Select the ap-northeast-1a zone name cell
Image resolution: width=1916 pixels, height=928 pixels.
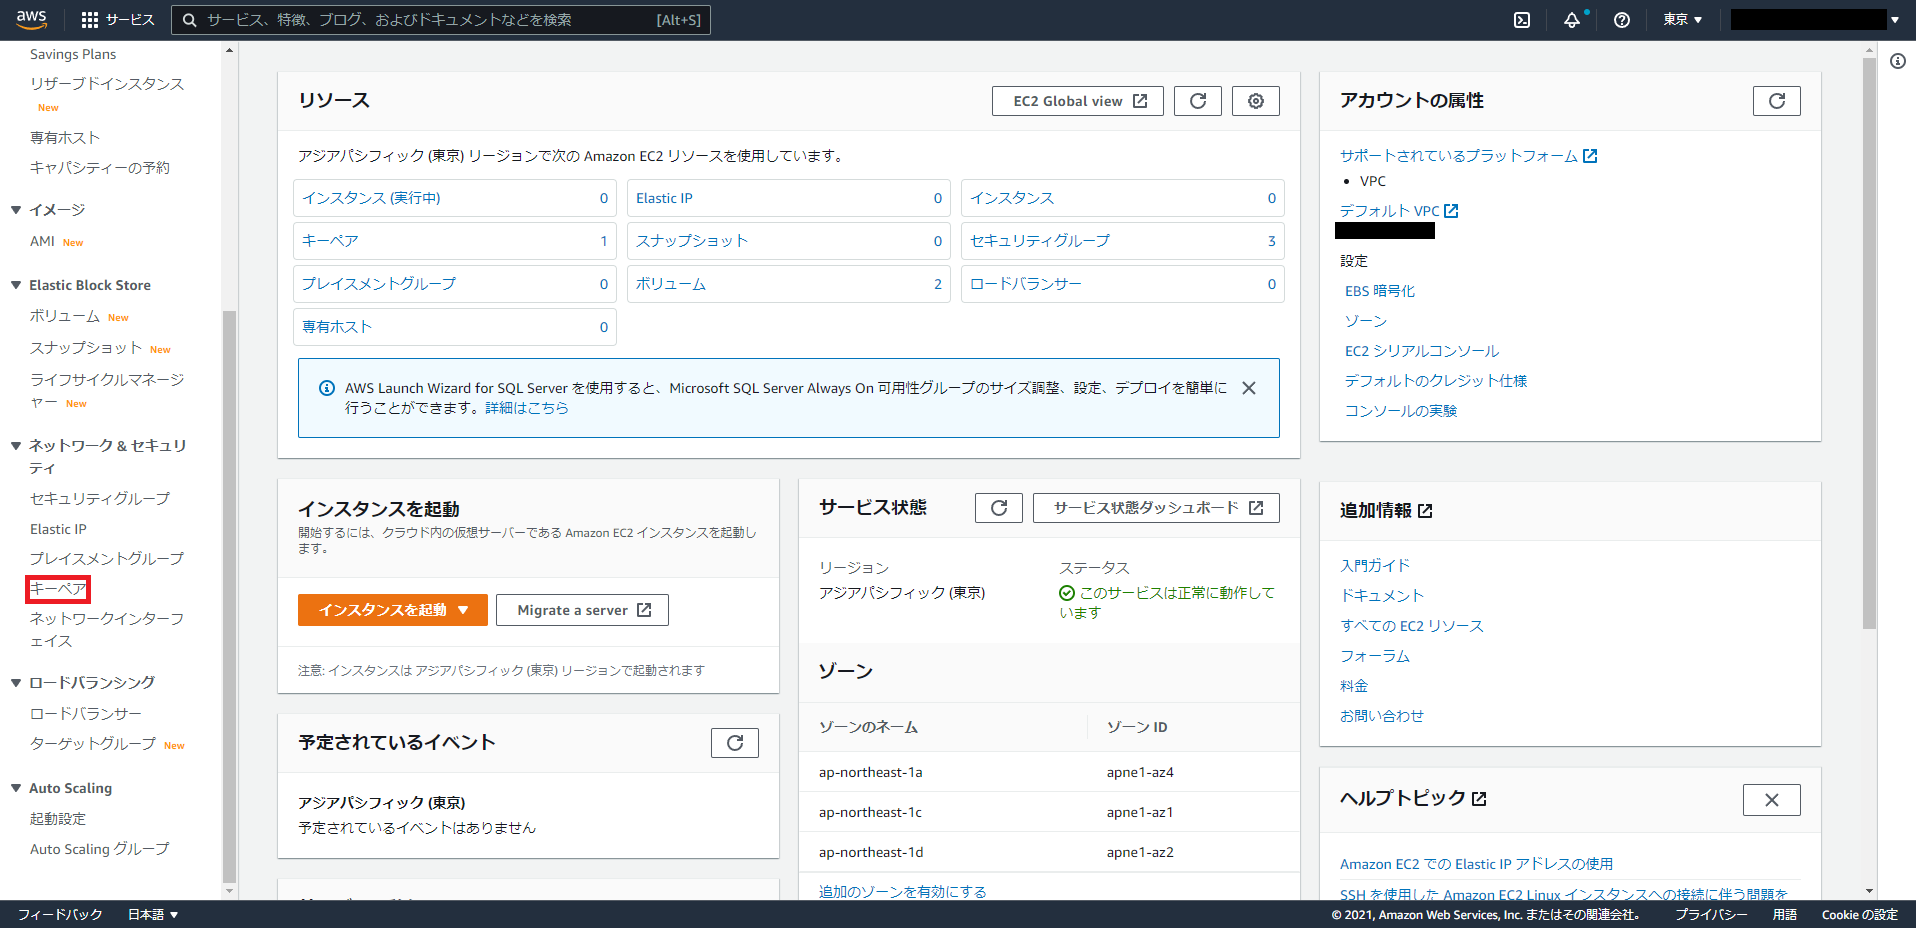coord(871,772)
